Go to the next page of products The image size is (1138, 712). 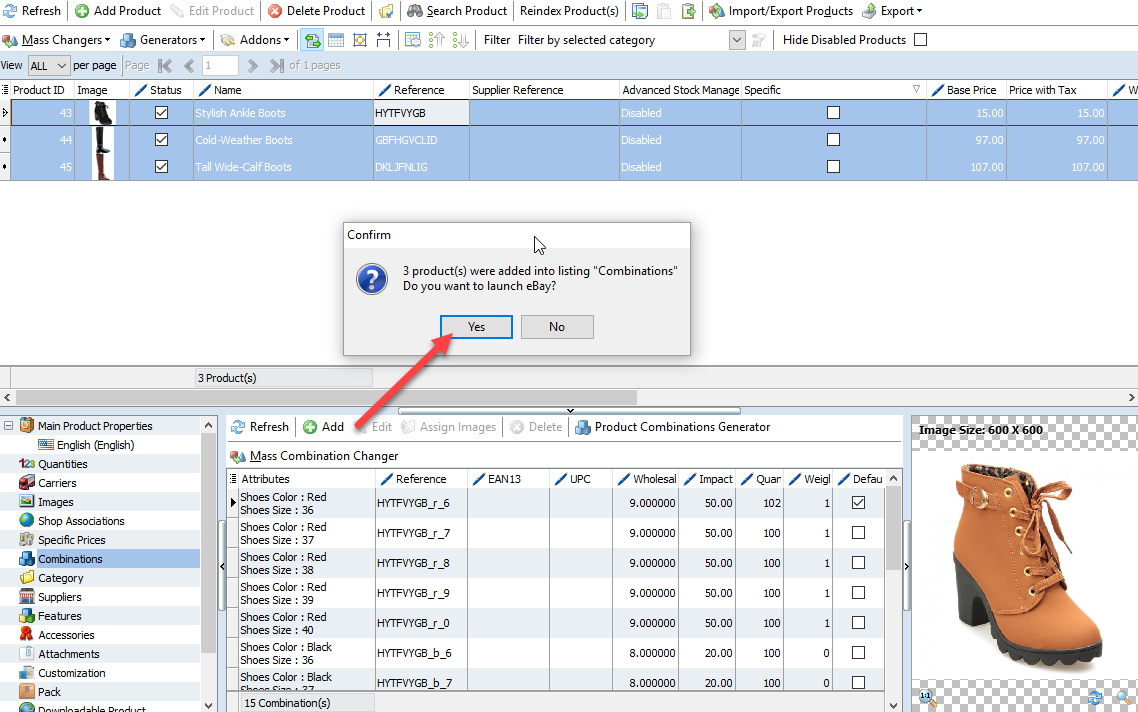[253, 65]
